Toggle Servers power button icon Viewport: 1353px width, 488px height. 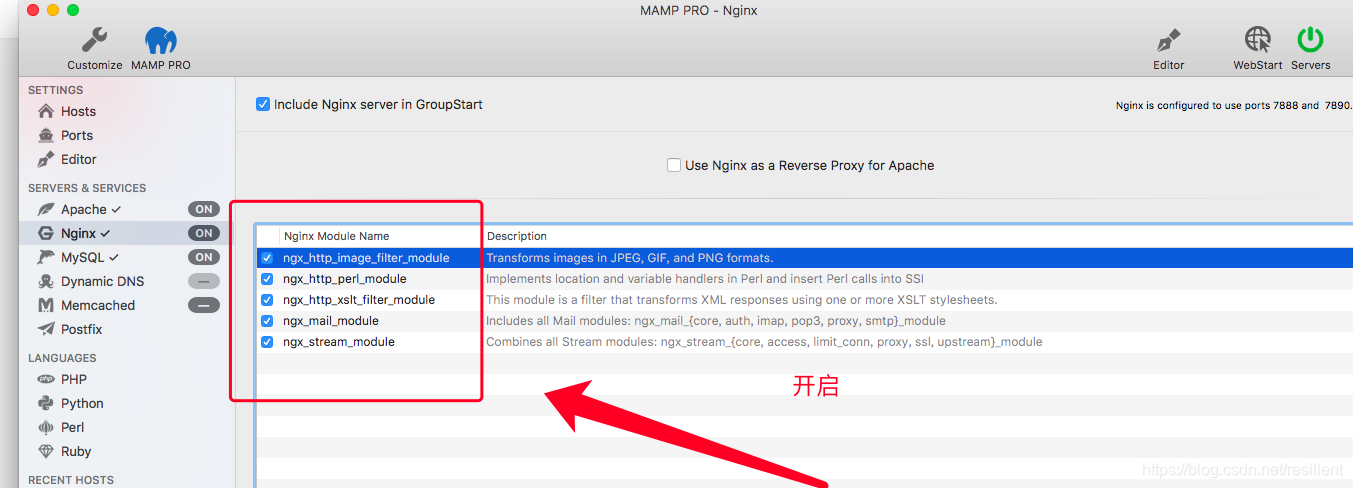pyautogui.click(x=1310, y=40)
